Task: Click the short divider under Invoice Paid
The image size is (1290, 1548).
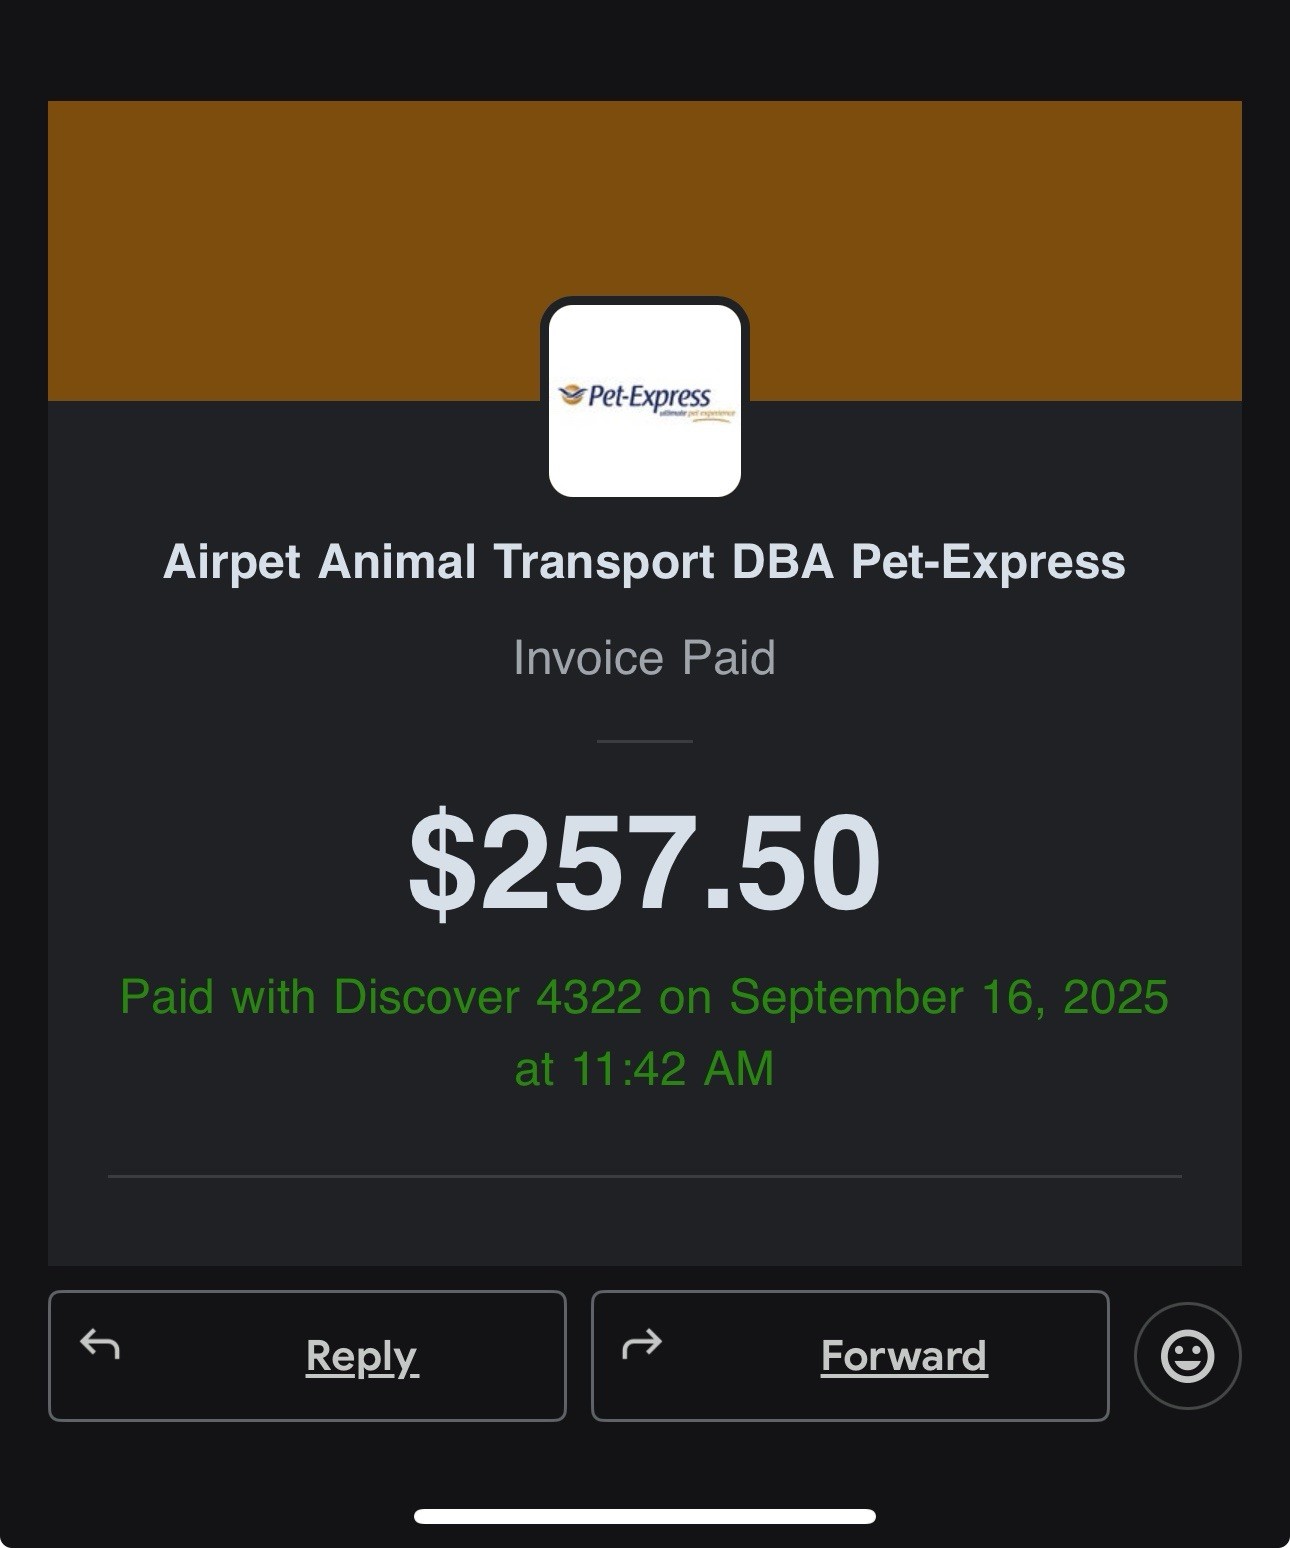Action: [645, 741]
